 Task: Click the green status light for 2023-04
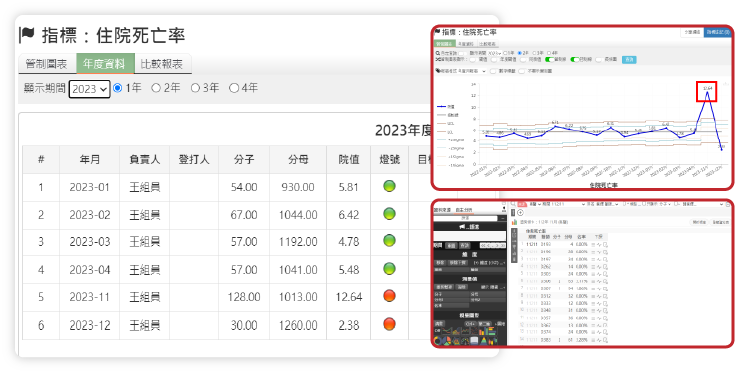coord(389,269)
